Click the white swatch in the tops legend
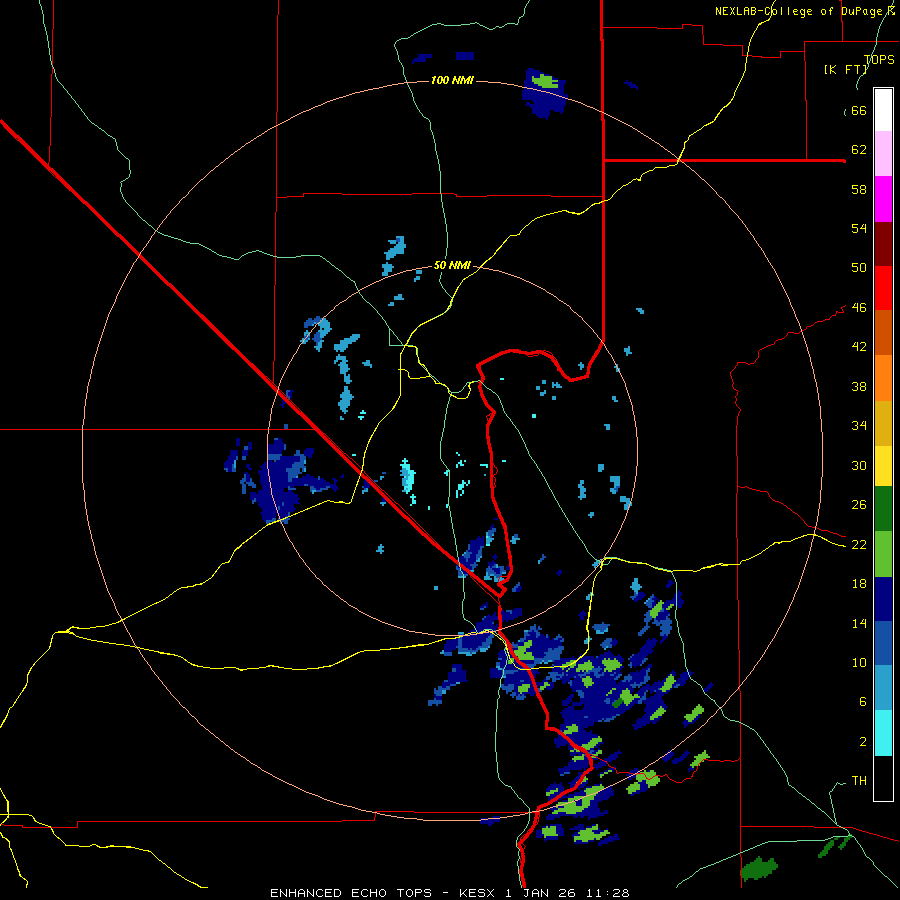This screenshot has width=900, height=900. [x=883, y=110]
